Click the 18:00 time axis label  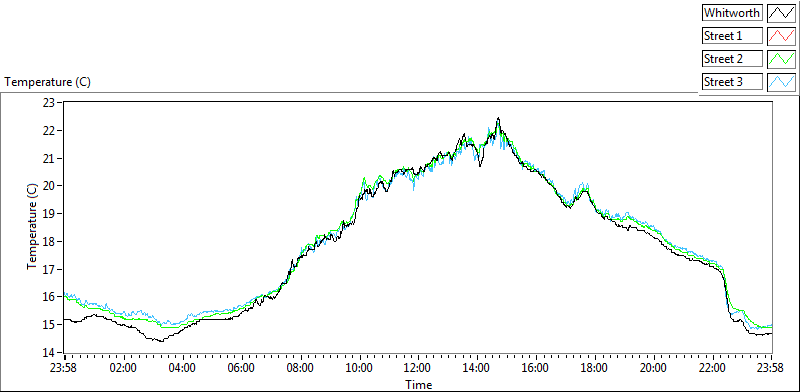[595, 368]
